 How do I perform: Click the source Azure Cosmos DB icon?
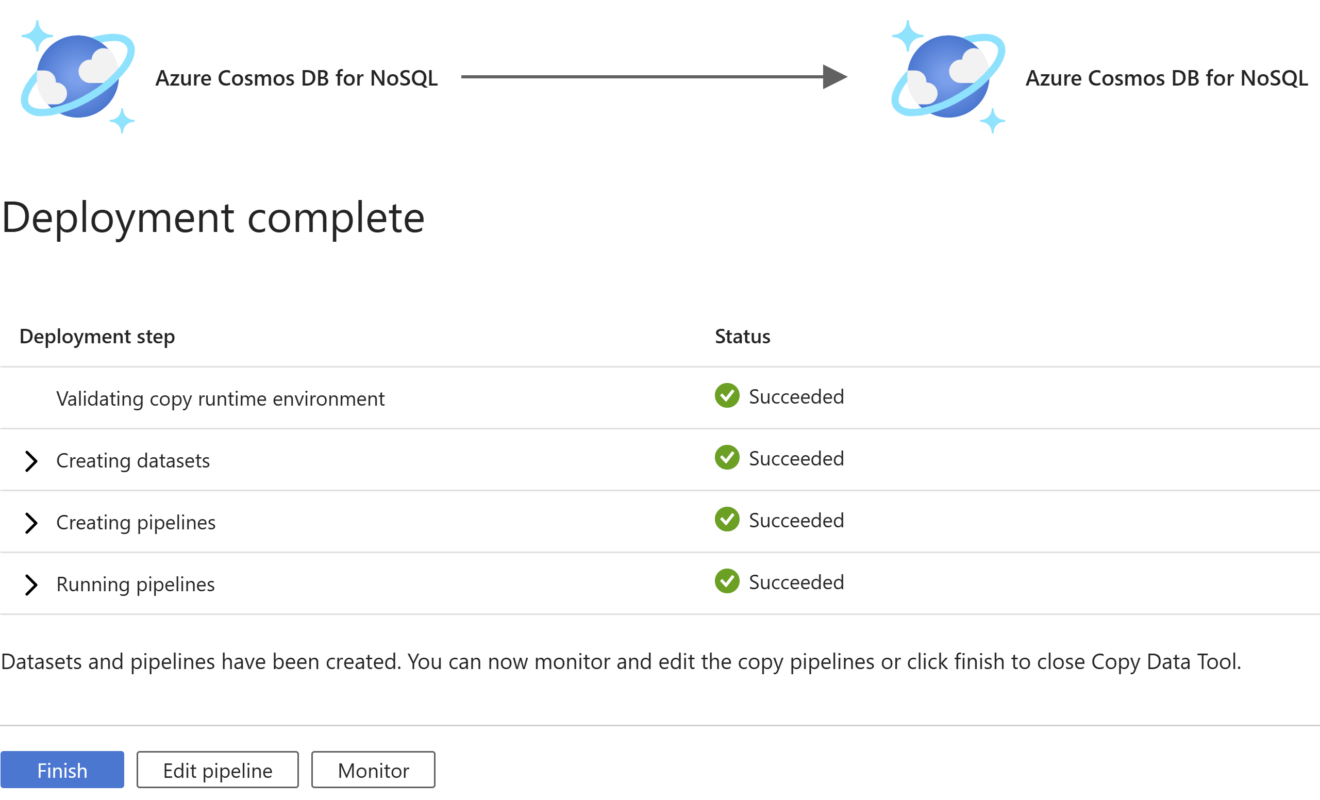[x=78, y=75]
